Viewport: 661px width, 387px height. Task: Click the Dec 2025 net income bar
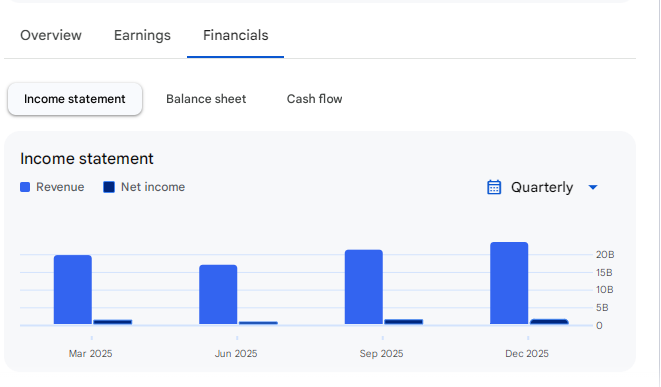[549, 322]
